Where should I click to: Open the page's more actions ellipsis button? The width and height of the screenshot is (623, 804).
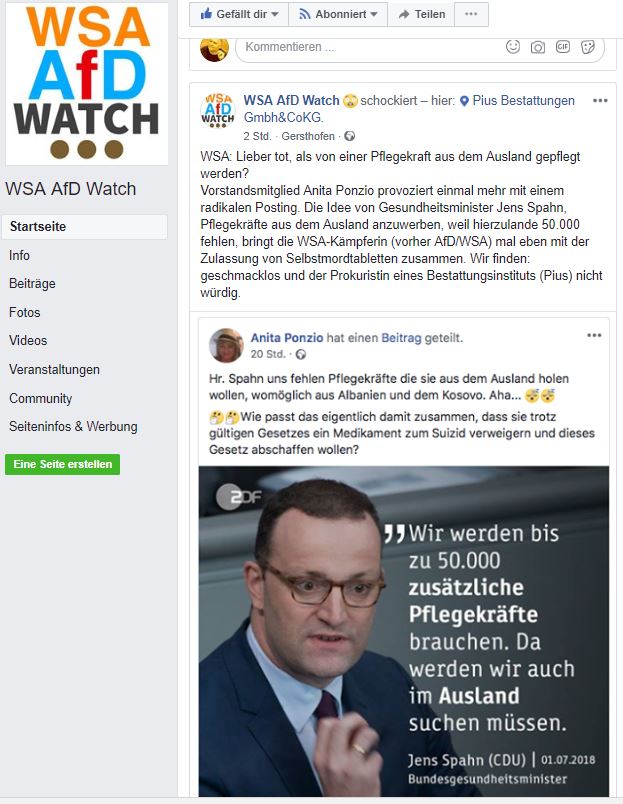coord(471,14)
